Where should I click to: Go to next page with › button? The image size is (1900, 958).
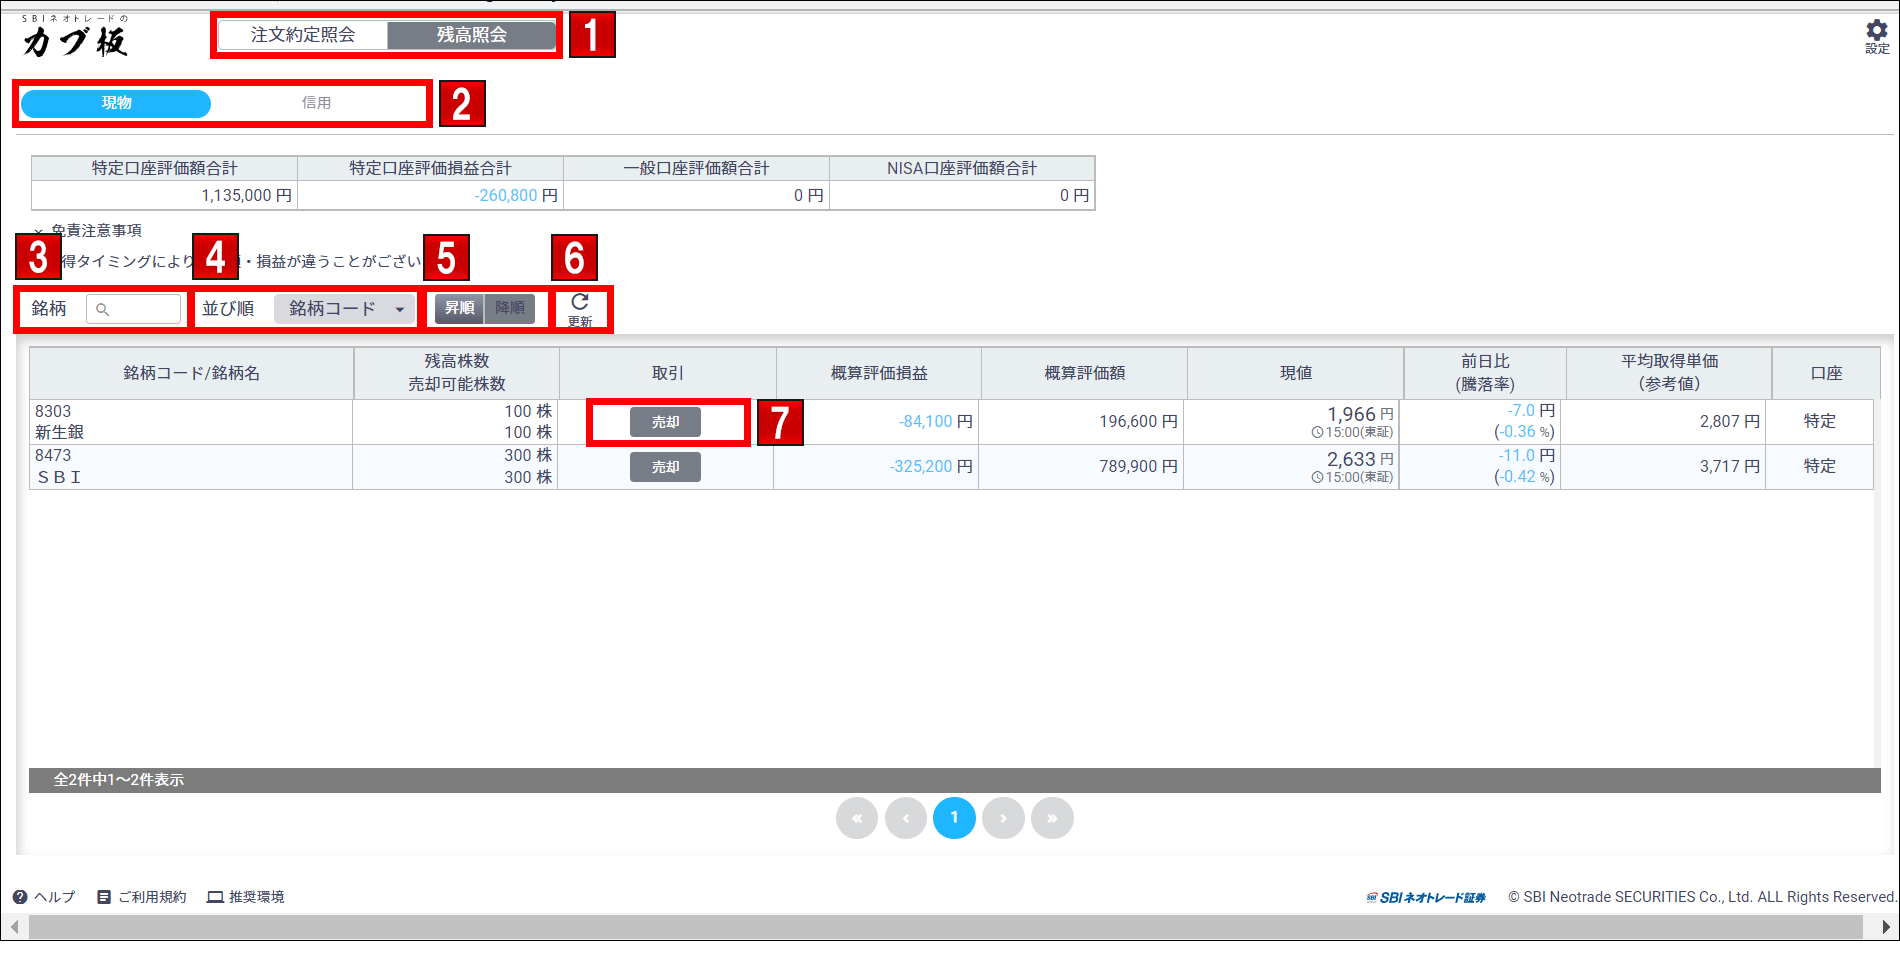[1003, 818]
